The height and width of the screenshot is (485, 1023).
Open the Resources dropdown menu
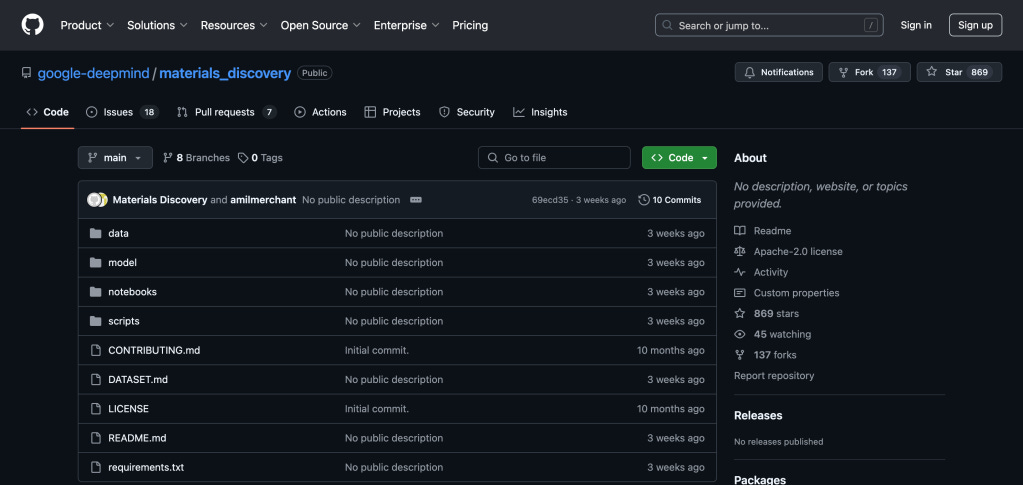click(234, 25)
